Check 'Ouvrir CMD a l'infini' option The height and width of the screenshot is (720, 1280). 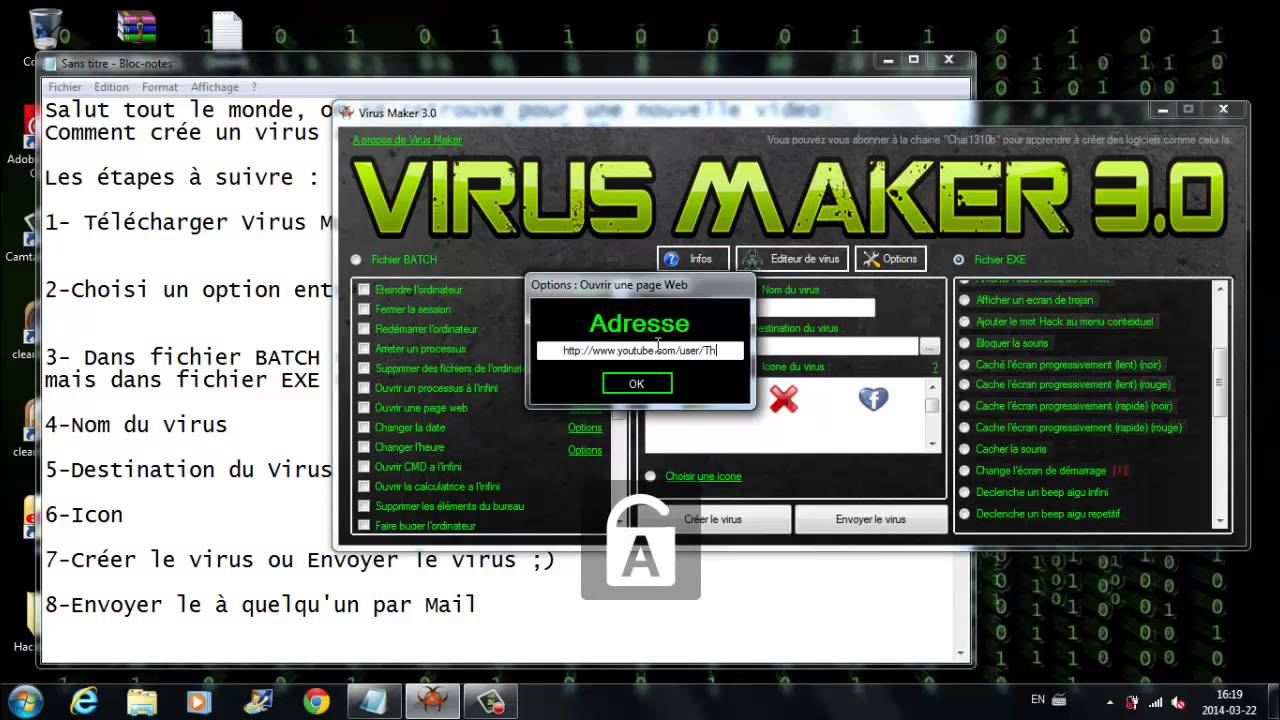pyautogui.click(x=364, y=467)
